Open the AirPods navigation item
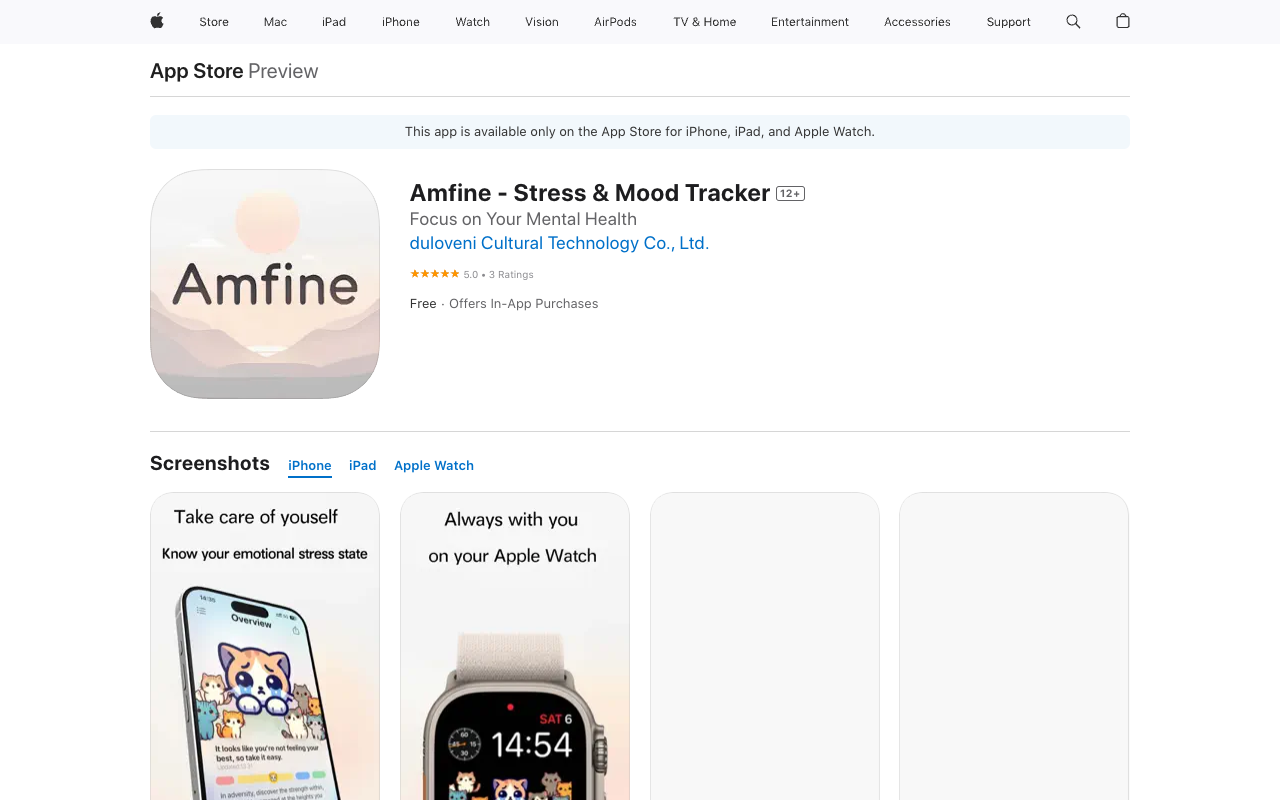The height and width of the screenshot is (800, 1280). [615, 22]
